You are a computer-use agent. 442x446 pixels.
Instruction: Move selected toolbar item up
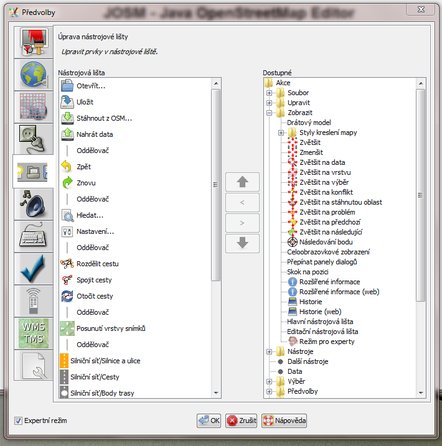(242, 182)
